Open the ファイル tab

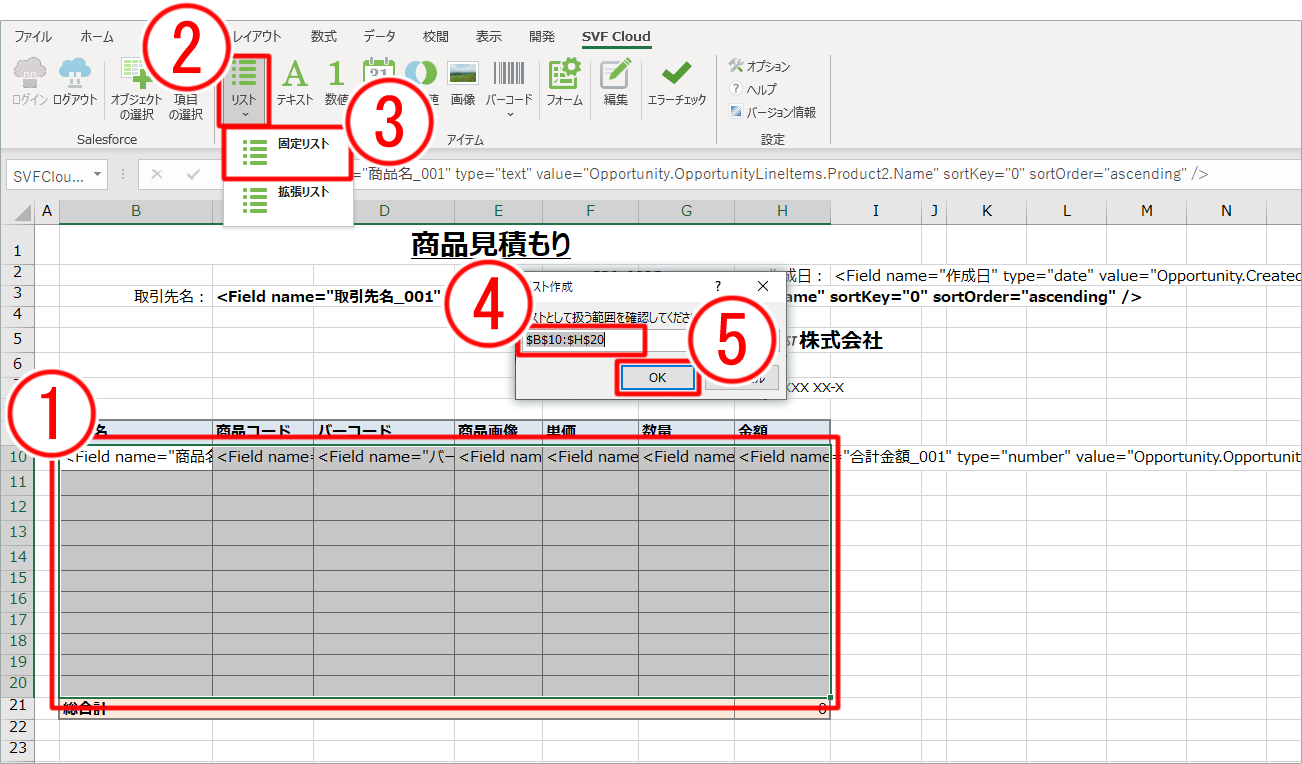pyautogui.click(x=33, y=36)
